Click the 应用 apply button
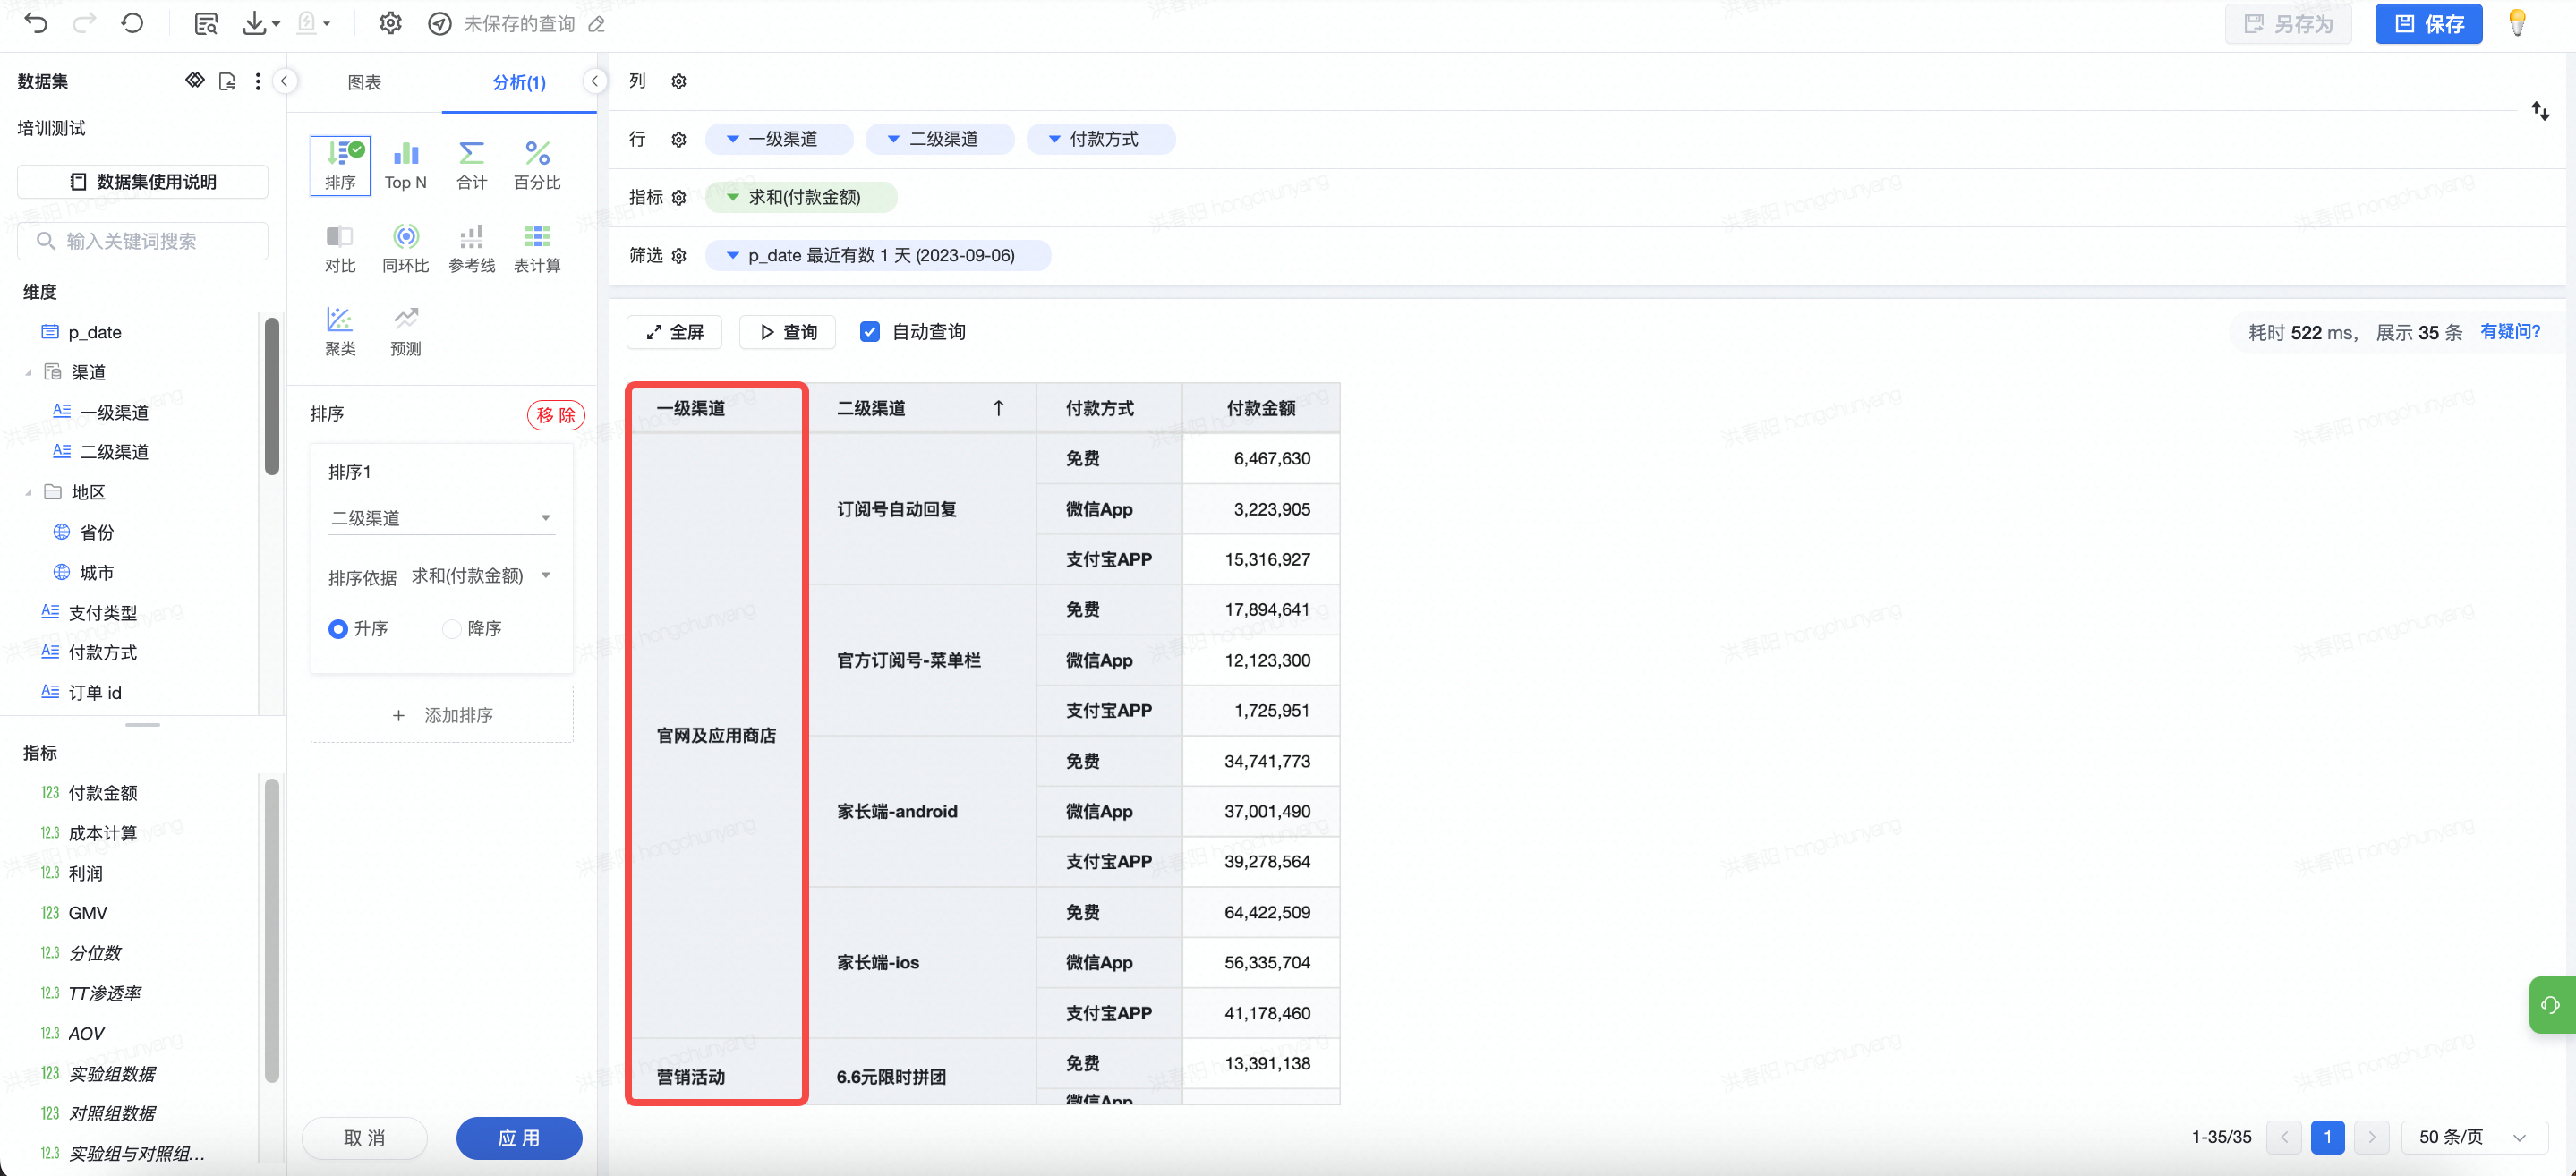This screenshot has width=2576, height=1176. pyautogui.click(x=519, y=1138)
